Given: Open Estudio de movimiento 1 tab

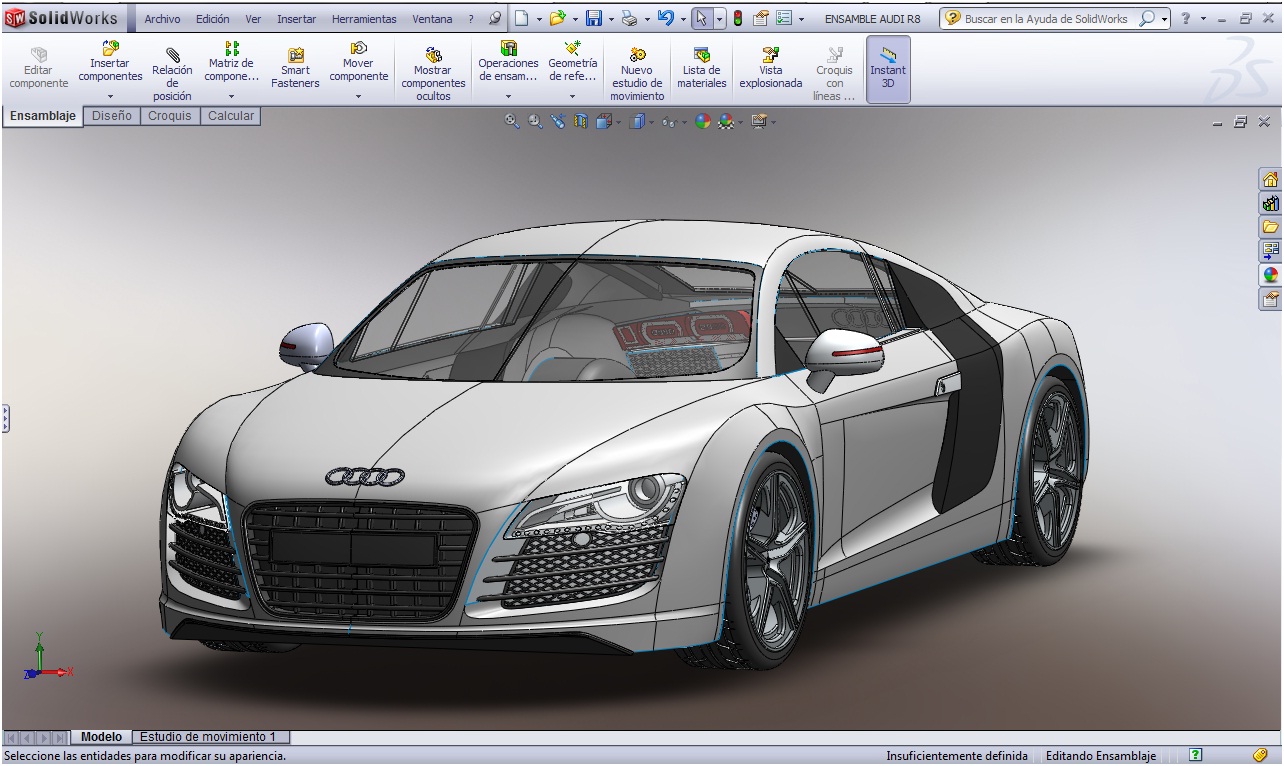Looking at the screenshot, I should 208,737.
